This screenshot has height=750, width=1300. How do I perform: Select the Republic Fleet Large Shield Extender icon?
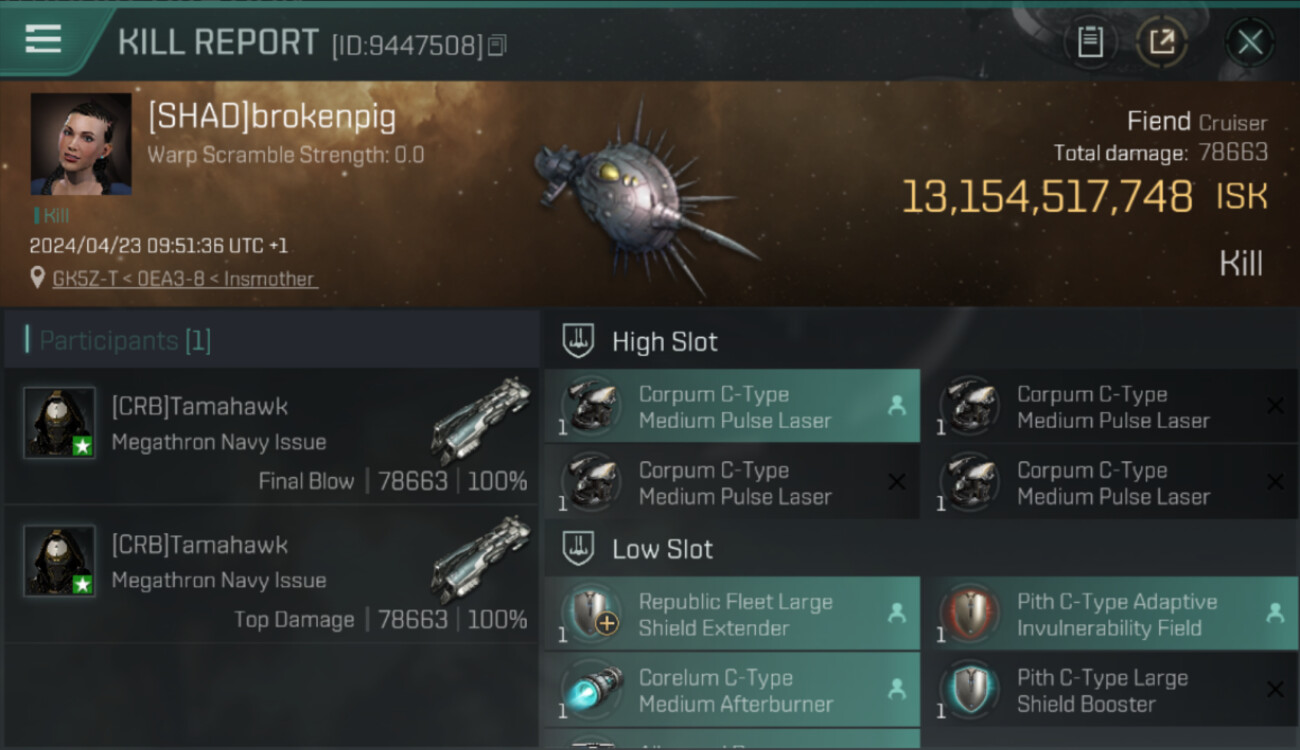591,614
